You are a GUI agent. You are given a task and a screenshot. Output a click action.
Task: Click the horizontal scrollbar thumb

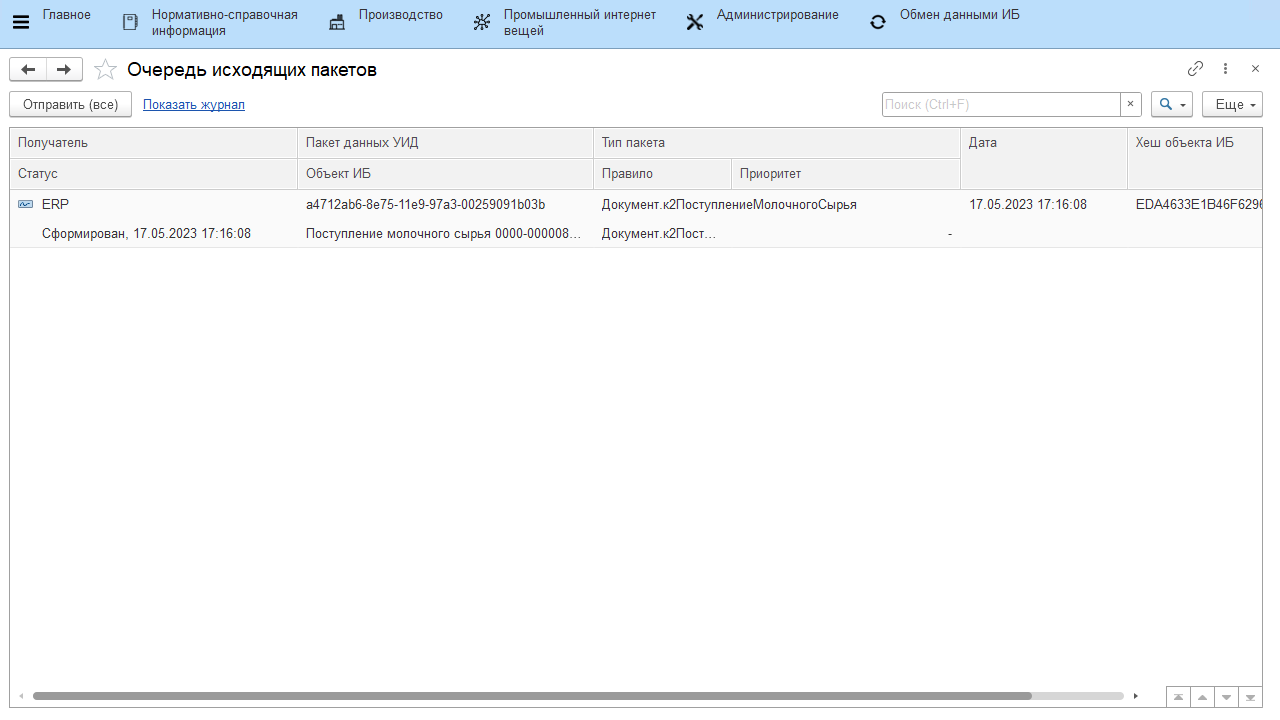pos(531,696)
